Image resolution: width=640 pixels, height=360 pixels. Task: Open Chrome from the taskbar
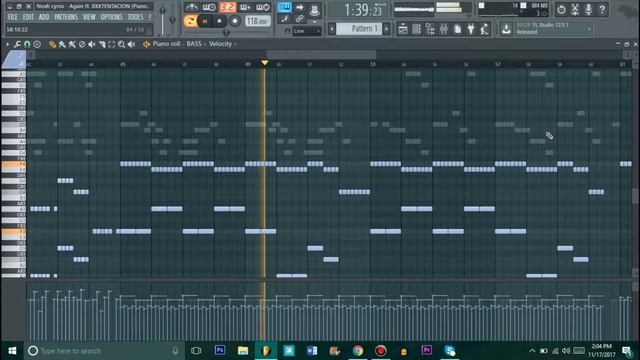click(x=358, y=350)
